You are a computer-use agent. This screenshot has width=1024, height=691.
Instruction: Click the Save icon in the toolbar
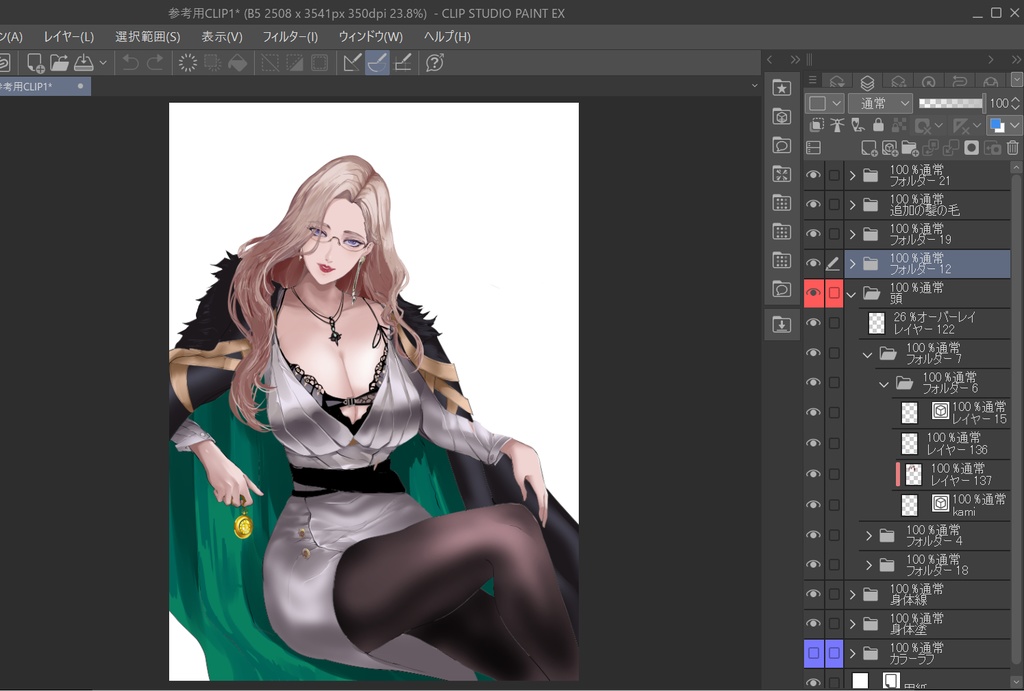pyautogui.click(x=84, y=63)
